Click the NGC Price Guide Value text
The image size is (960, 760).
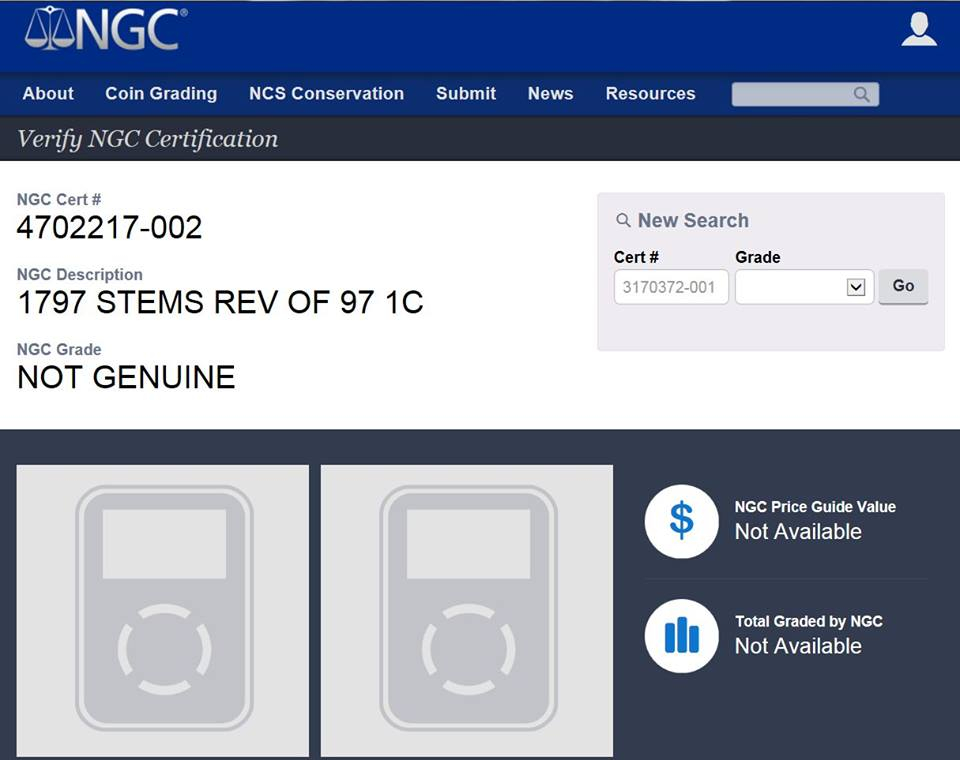815,507
